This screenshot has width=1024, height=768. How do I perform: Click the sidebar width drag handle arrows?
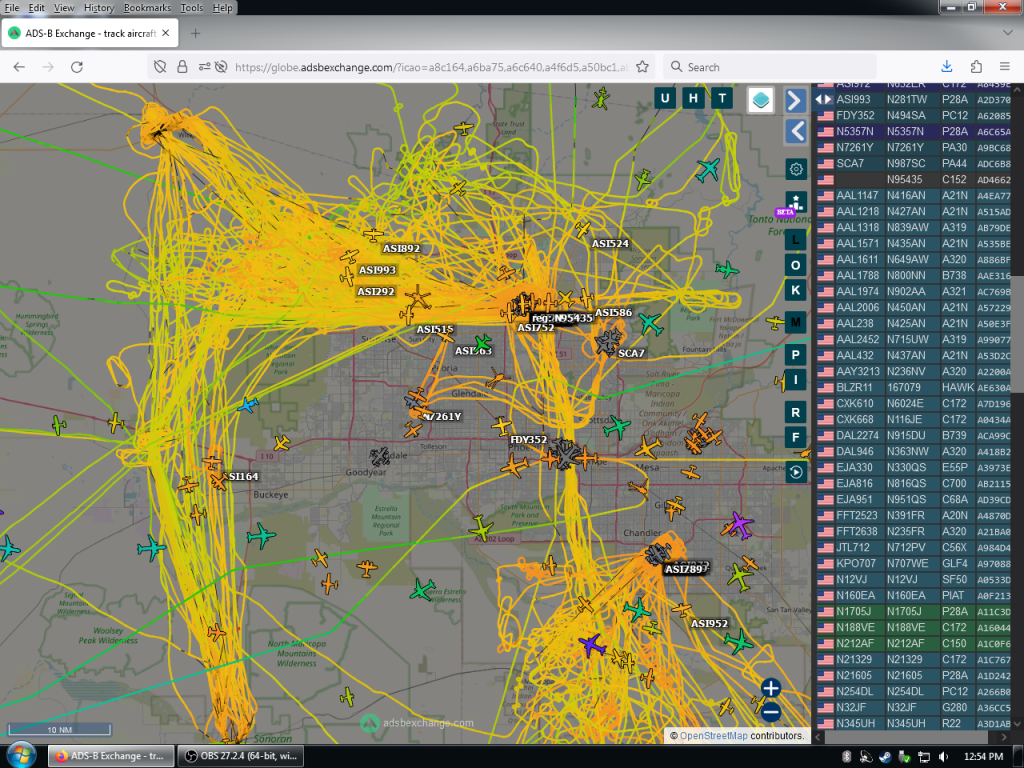point(824,99)
